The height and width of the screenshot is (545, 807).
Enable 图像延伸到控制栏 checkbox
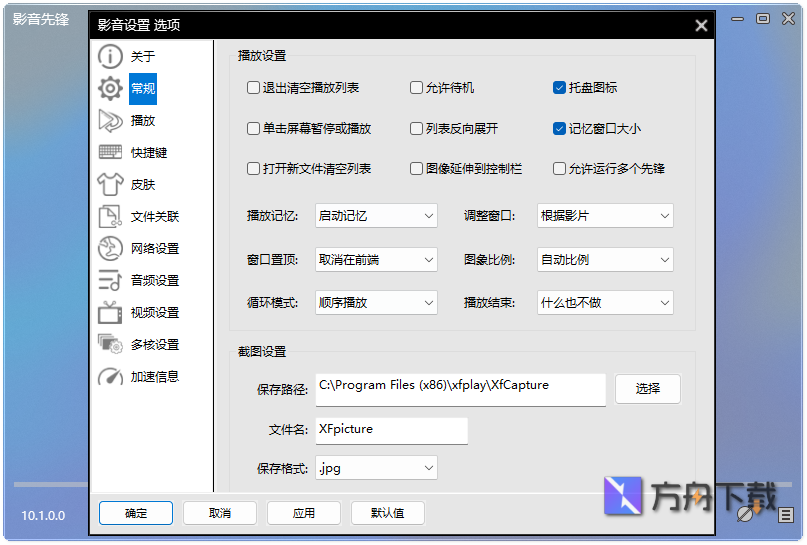click(x=416, y=168)
